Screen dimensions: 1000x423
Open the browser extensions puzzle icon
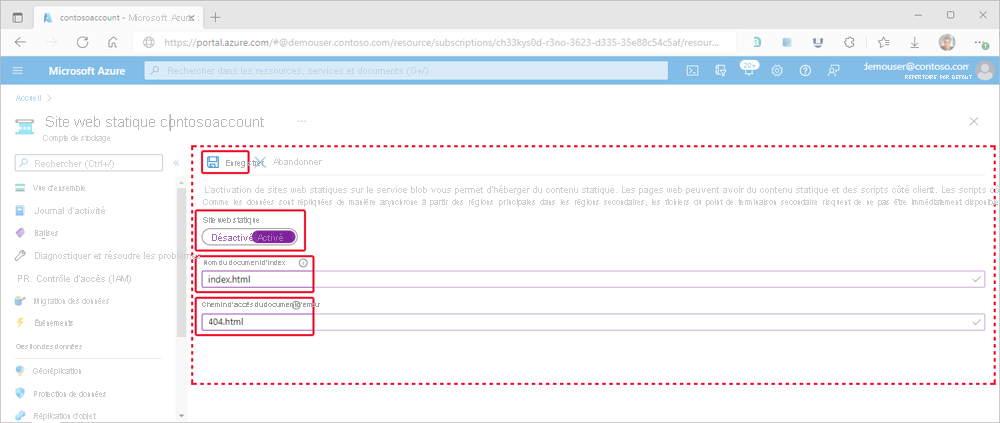coord(849,42)
